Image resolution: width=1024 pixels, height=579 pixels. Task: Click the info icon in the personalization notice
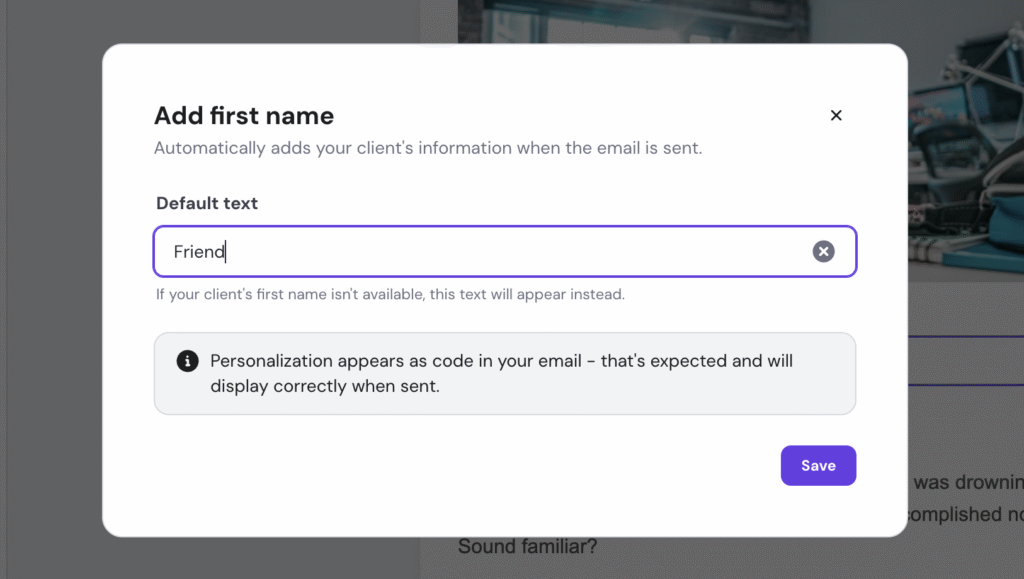[187, 361]
